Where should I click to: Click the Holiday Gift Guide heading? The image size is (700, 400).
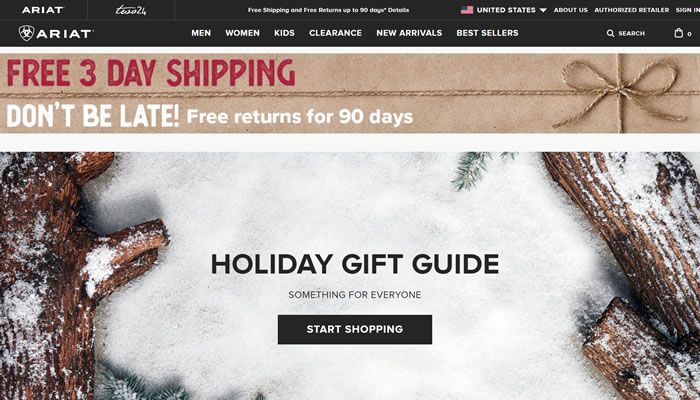coord(355,264)
